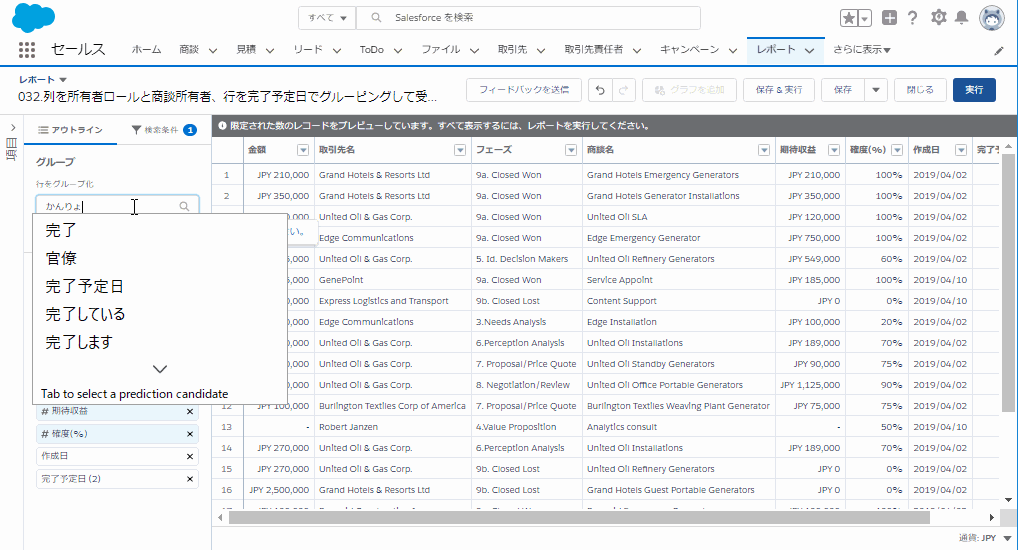Screen dimensions: 1018x550
Task: Click the グラフを追加 button
Action: click(689, 90)
